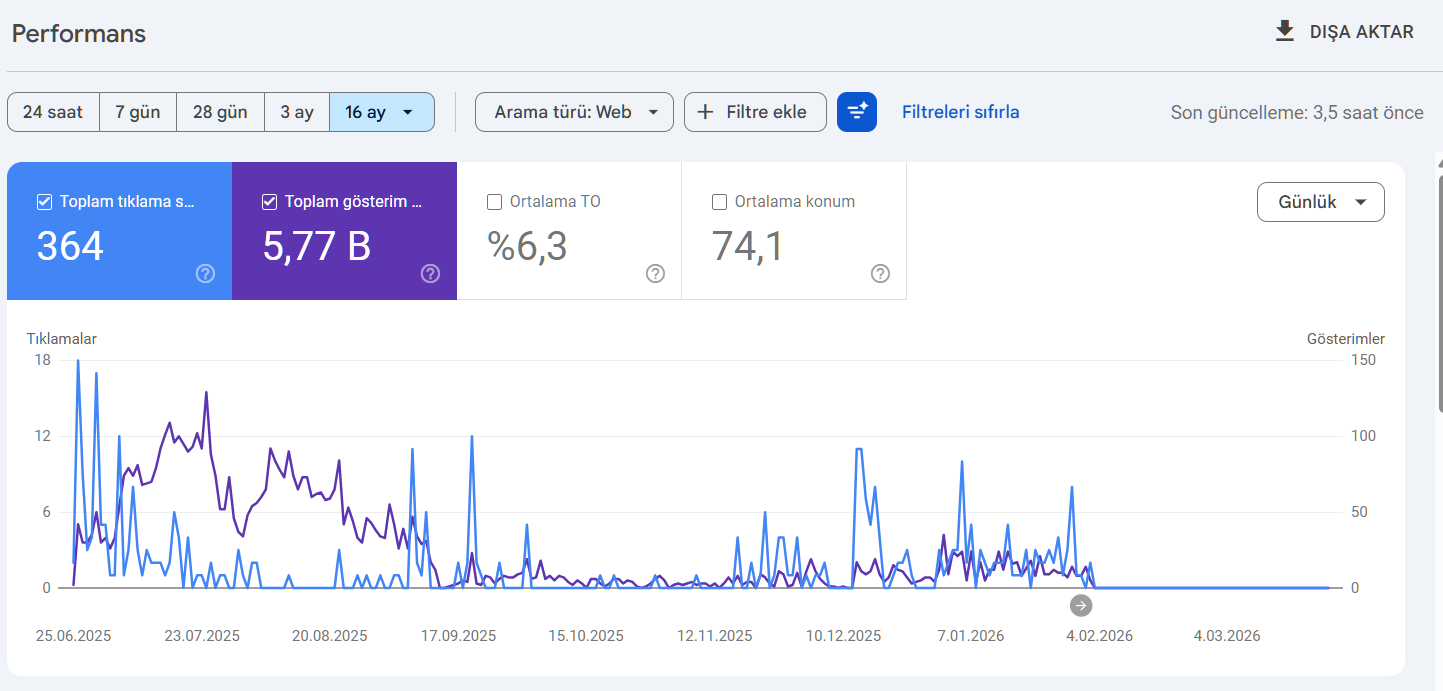Click help icon on Ortalama TO card
Viewport: 1443px width, 691px height.
[x=656, y=274]
